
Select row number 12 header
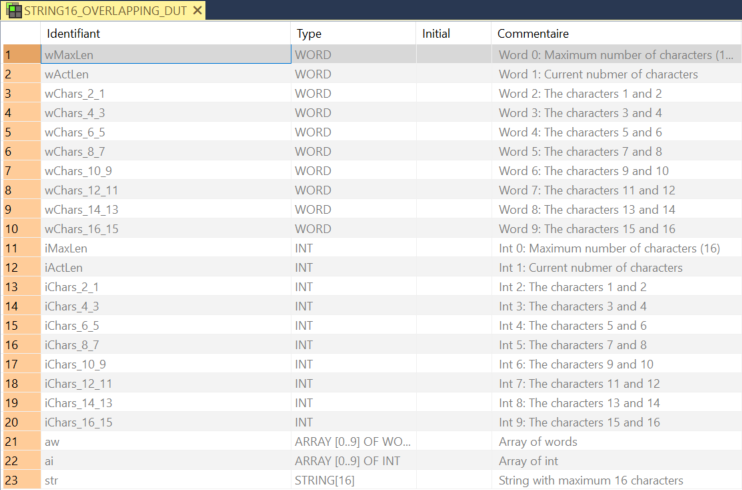click(x=20, y=268)
